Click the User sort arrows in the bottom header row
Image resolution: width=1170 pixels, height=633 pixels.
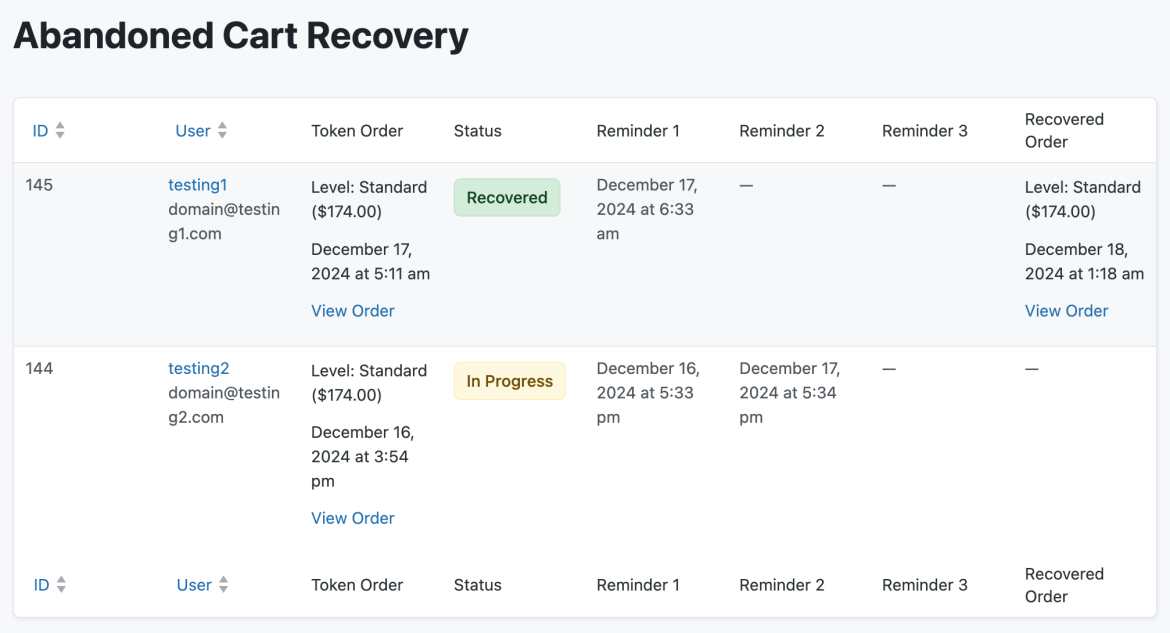pyautogui.click(x=223, y=584)
